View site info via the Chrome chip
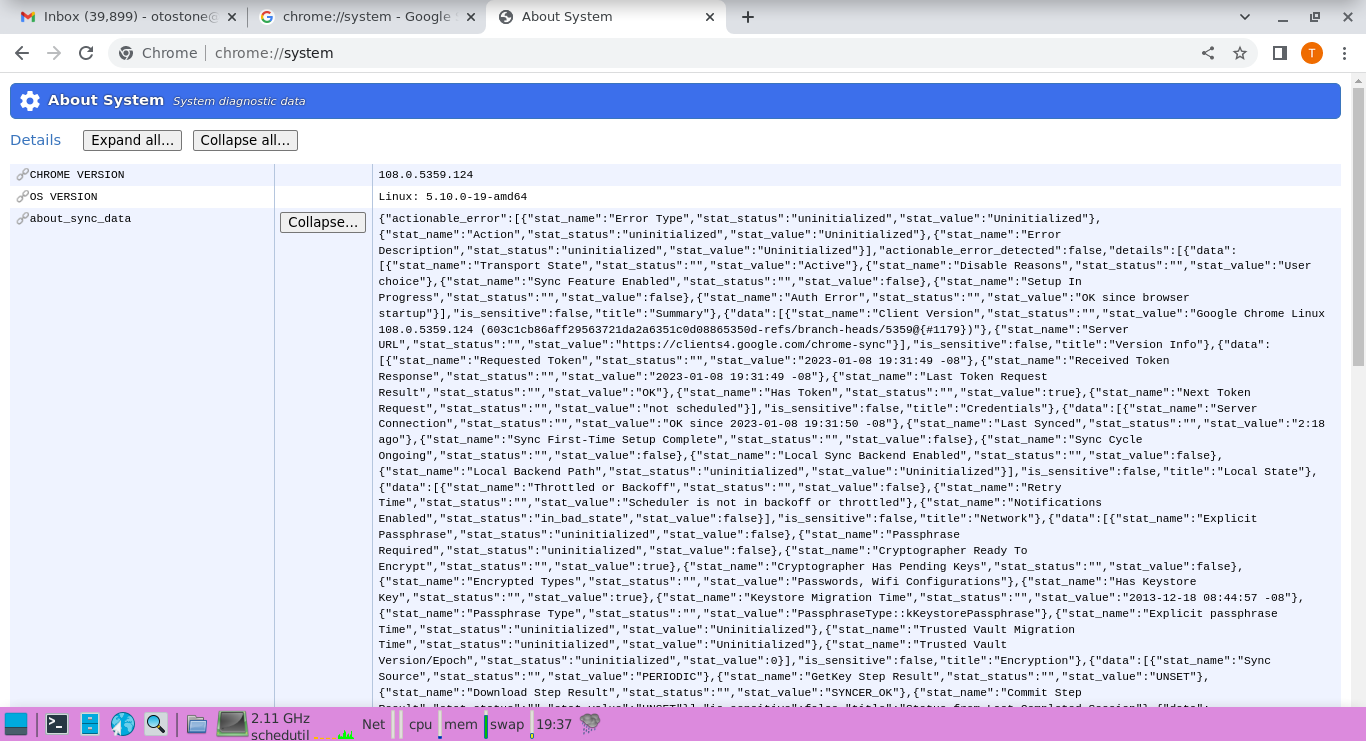Screen dimensions: 1366x741 (158, 53)
